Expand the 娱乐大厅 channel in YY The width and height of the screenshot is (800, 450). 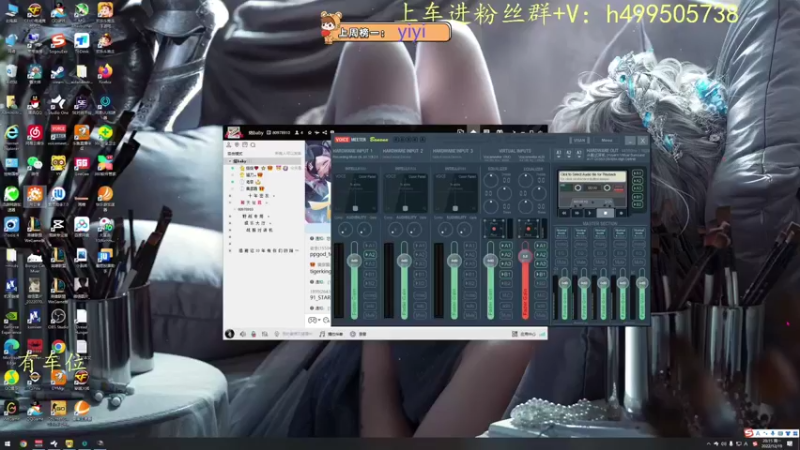[x=230, y=223]
